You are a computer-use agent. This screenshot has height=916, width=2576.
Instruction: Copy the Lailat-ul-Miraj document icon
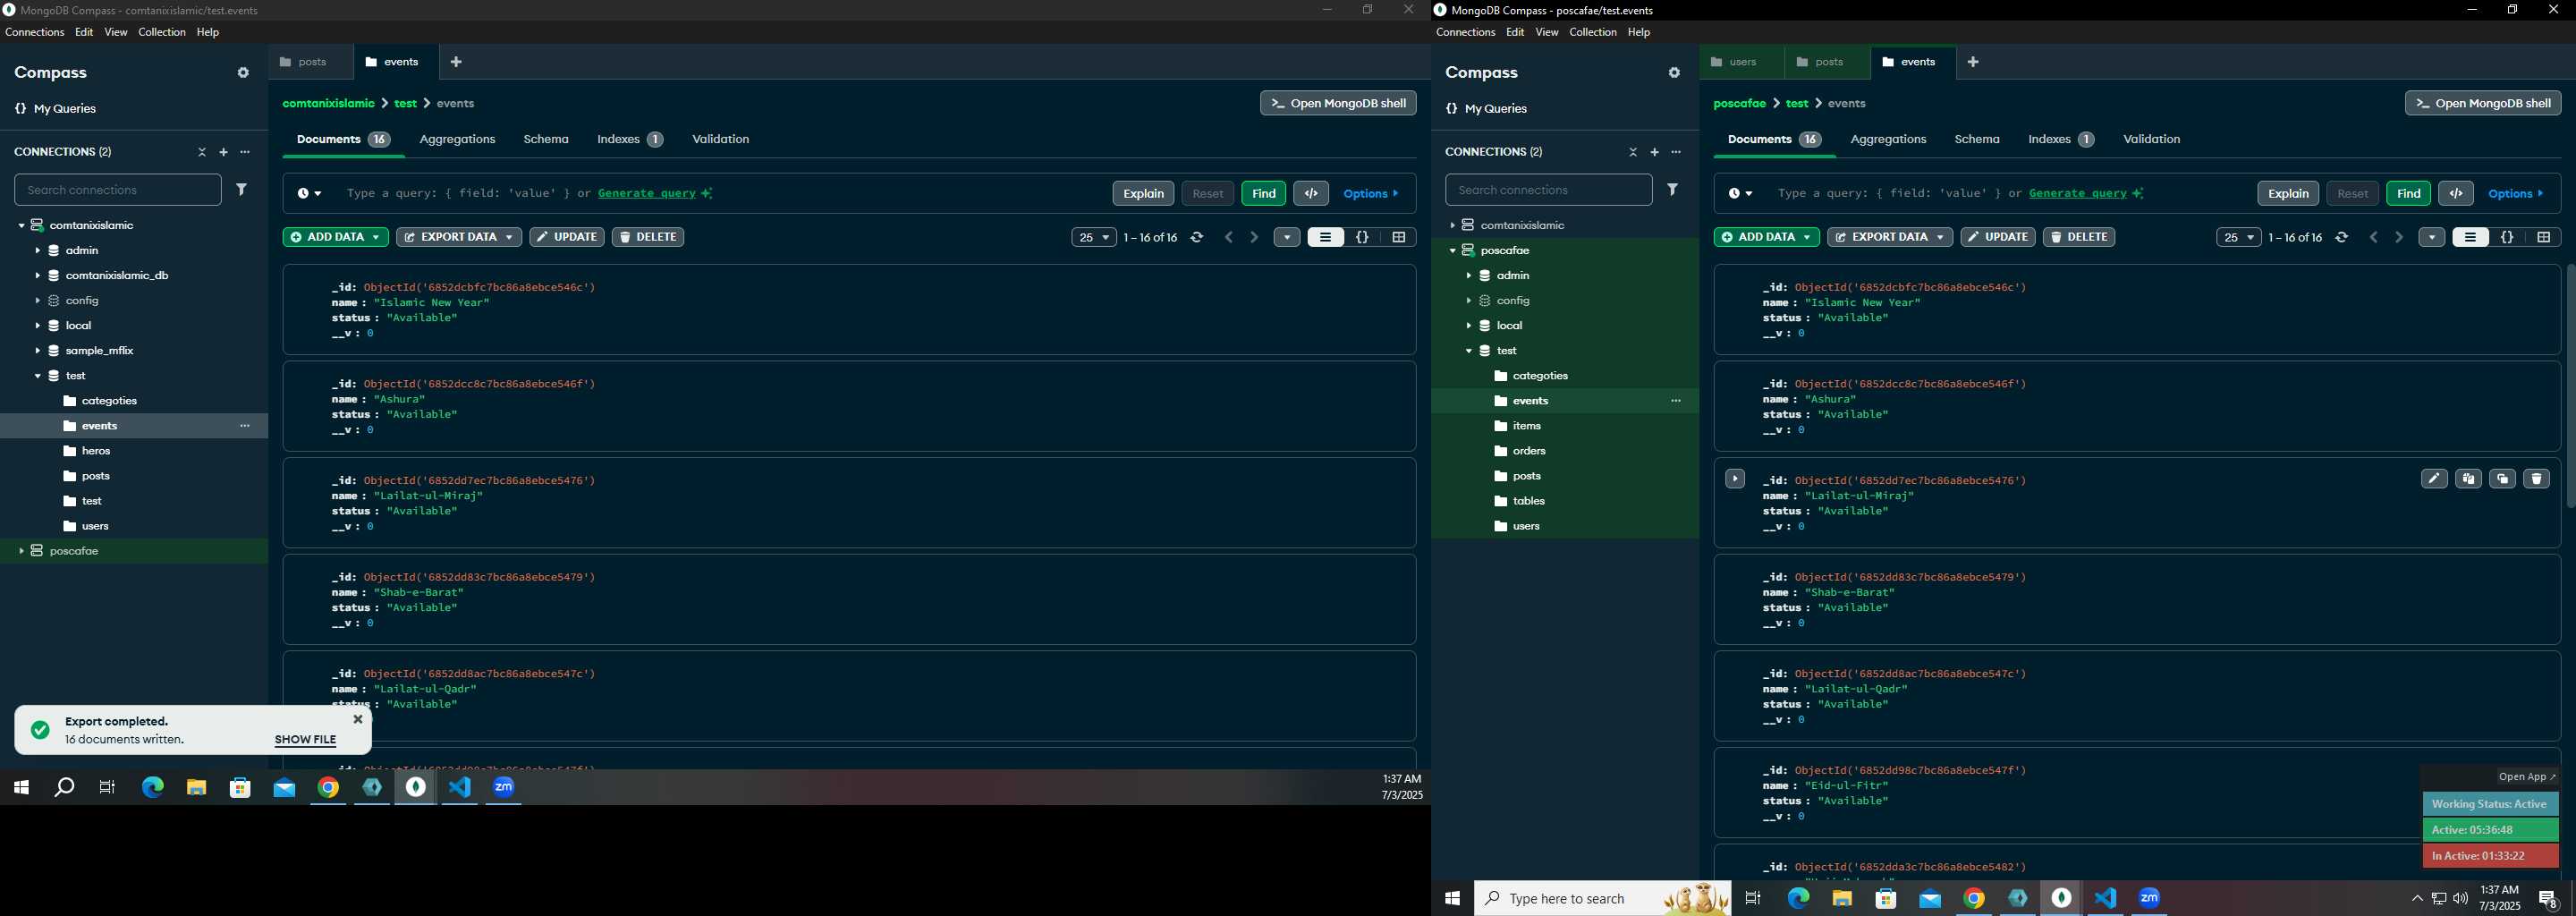pos(2468,479)
